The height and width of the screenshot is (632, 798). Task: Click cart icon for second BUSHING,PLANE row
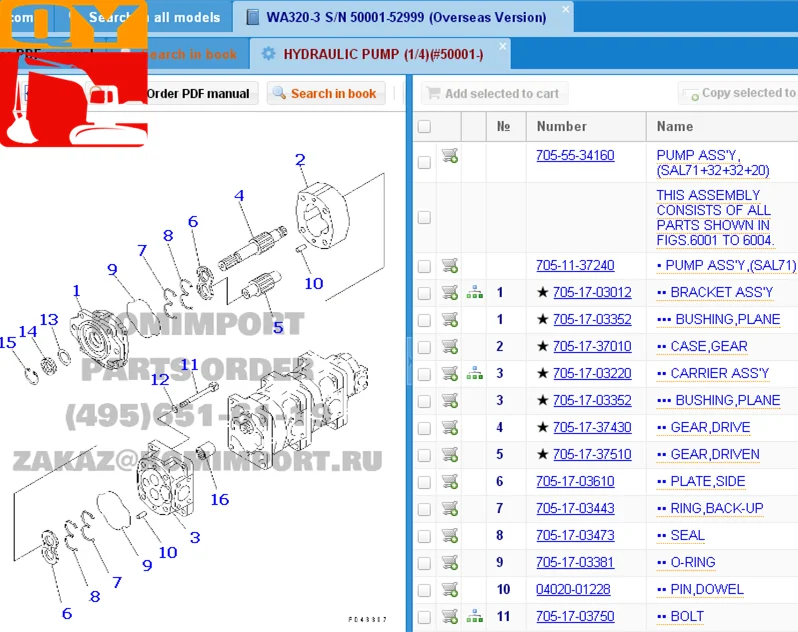click(450, 400)
